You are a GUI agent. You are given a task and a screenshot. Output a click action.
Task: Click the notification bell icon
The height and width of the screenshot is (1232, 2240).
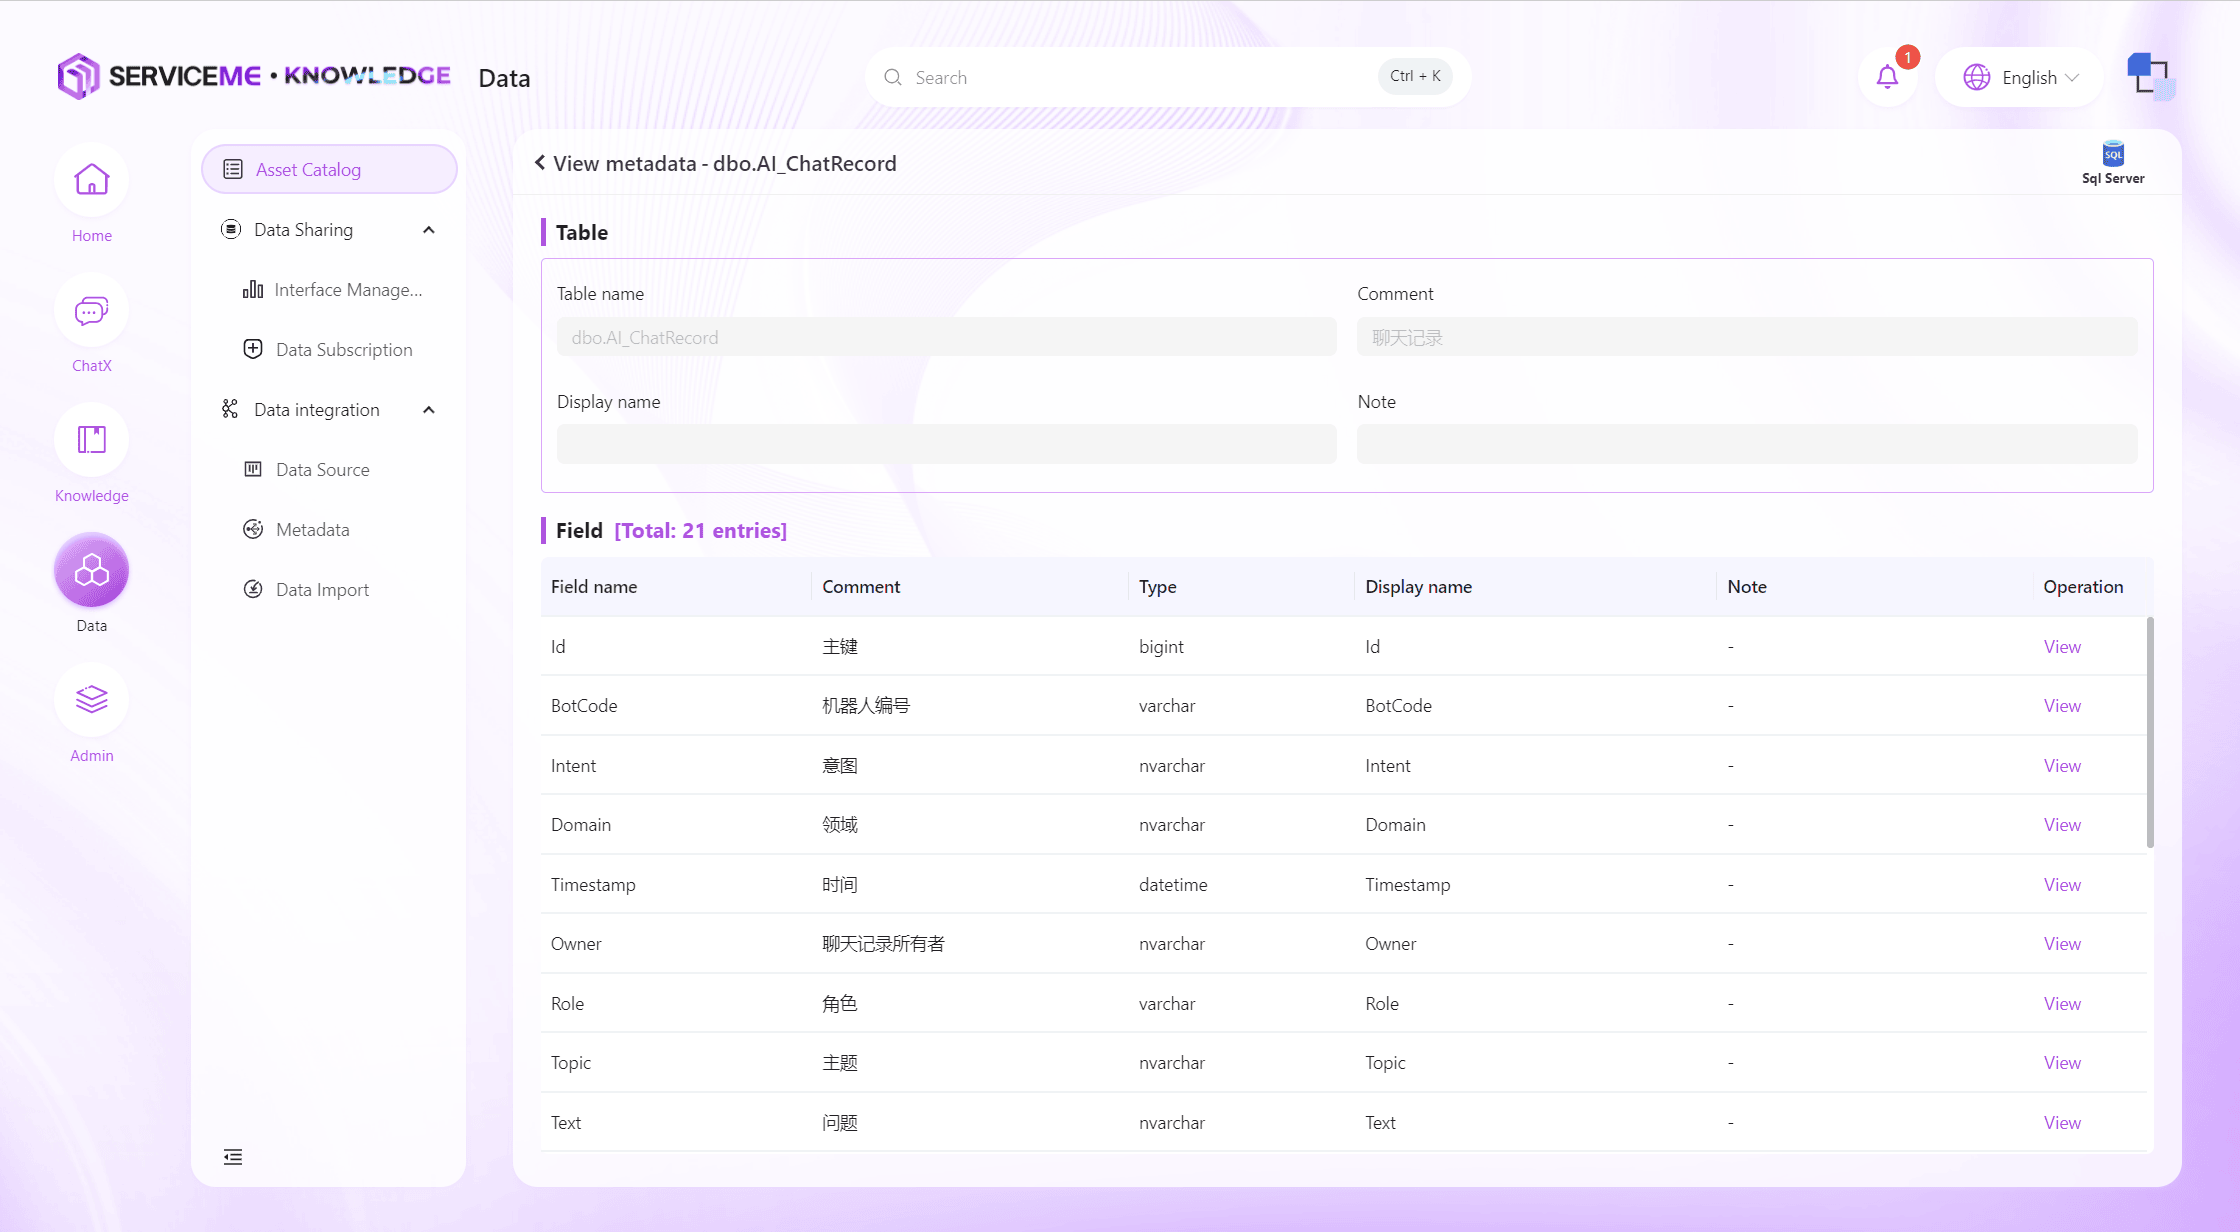coord(1887,77)
